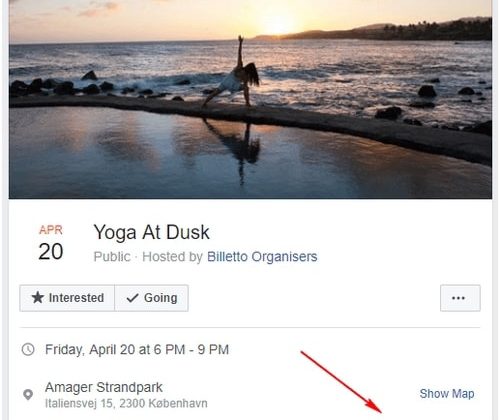The image size is (500, 420).
Task: Click the red arrow annotation
Action: click(x=341, y=382)
